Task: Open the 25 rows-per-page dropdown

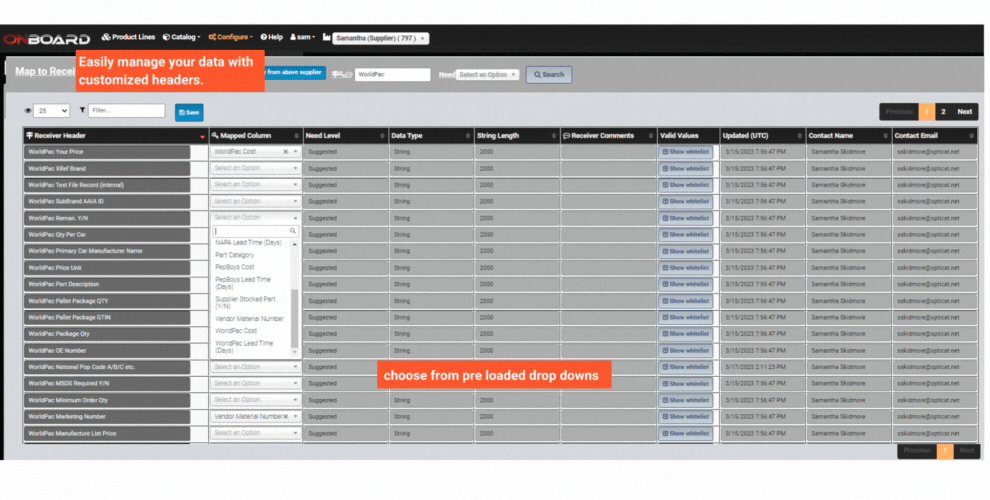Action: [x=51, y=111]
